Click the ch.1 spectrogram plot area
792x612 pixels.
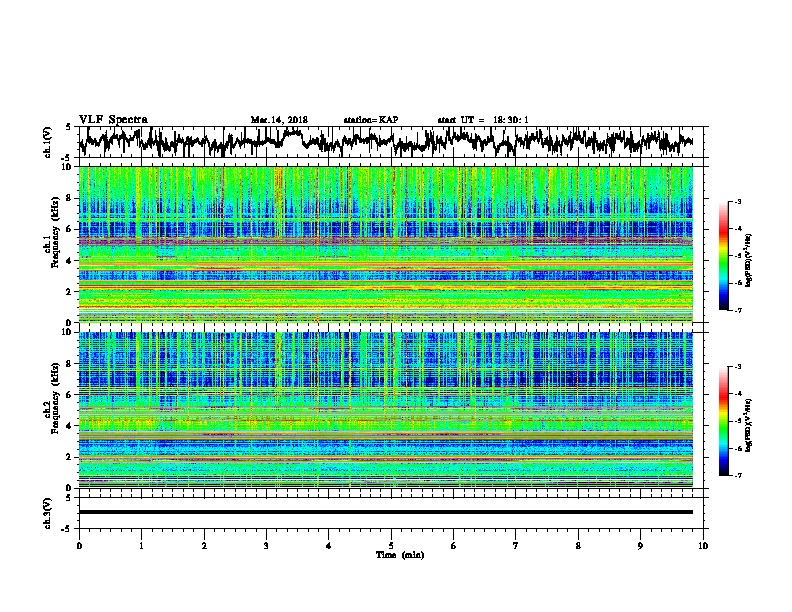pos(386,244)
